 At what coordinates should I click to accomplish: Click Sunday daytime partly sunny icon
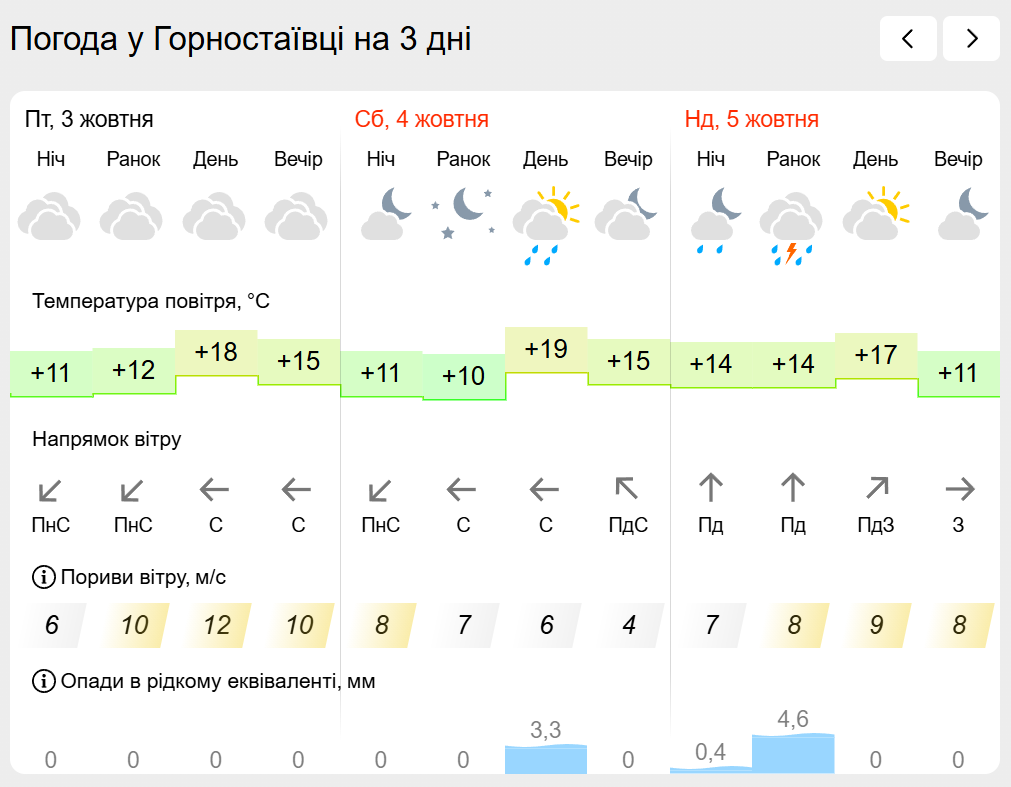(876, 214)
